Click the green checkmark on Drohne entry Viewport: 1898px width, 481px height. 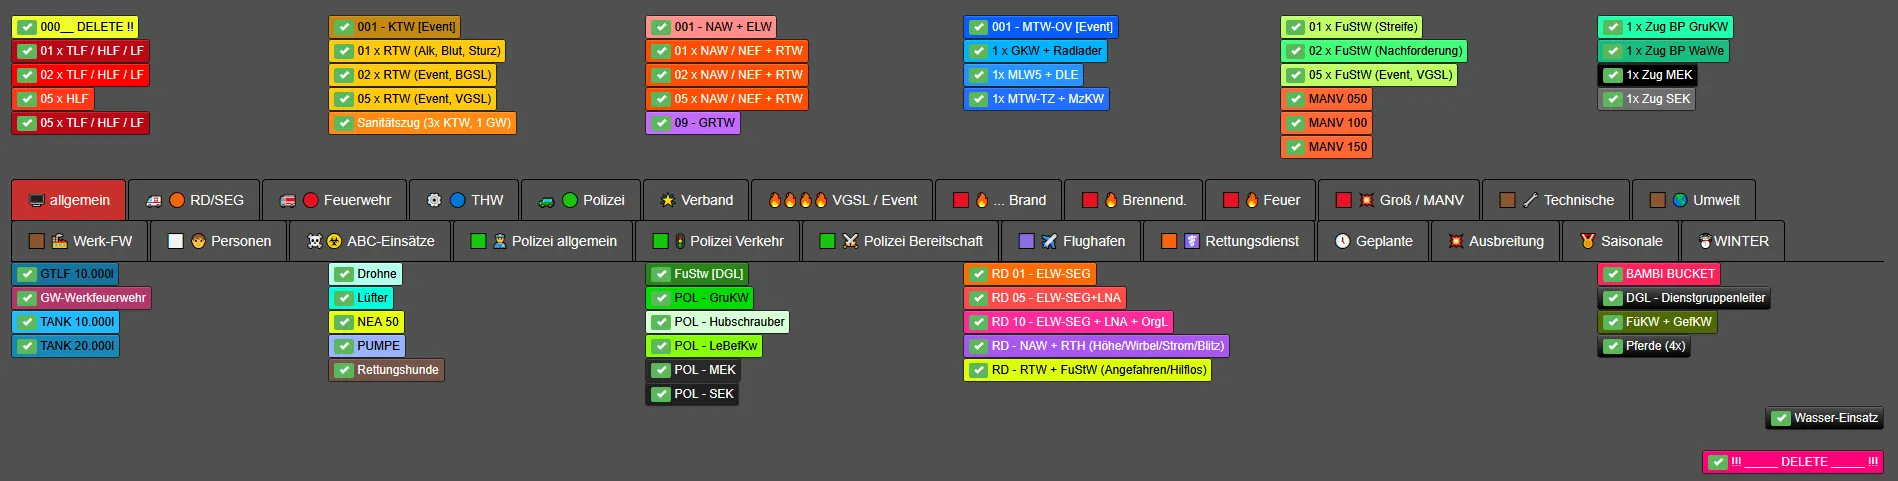(x=344, y=274)
